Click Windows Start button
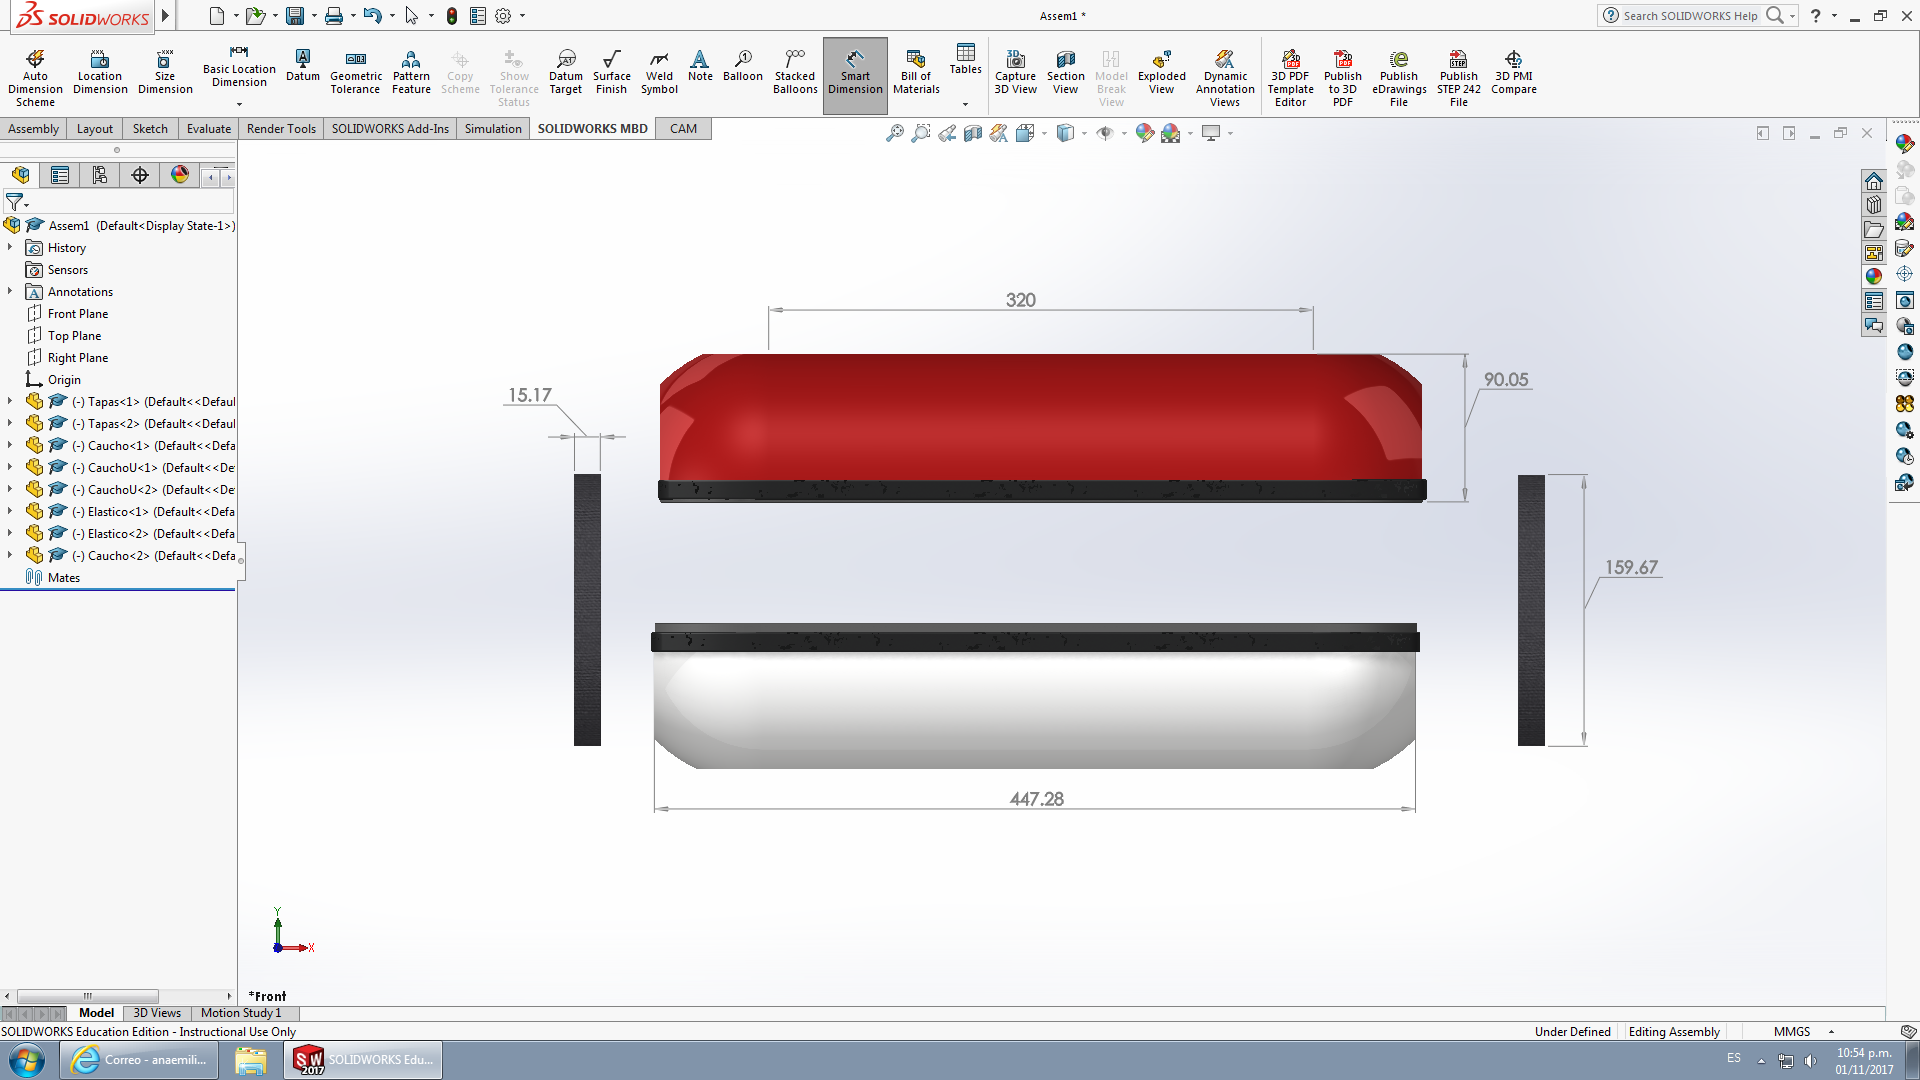 point(27,1060)
